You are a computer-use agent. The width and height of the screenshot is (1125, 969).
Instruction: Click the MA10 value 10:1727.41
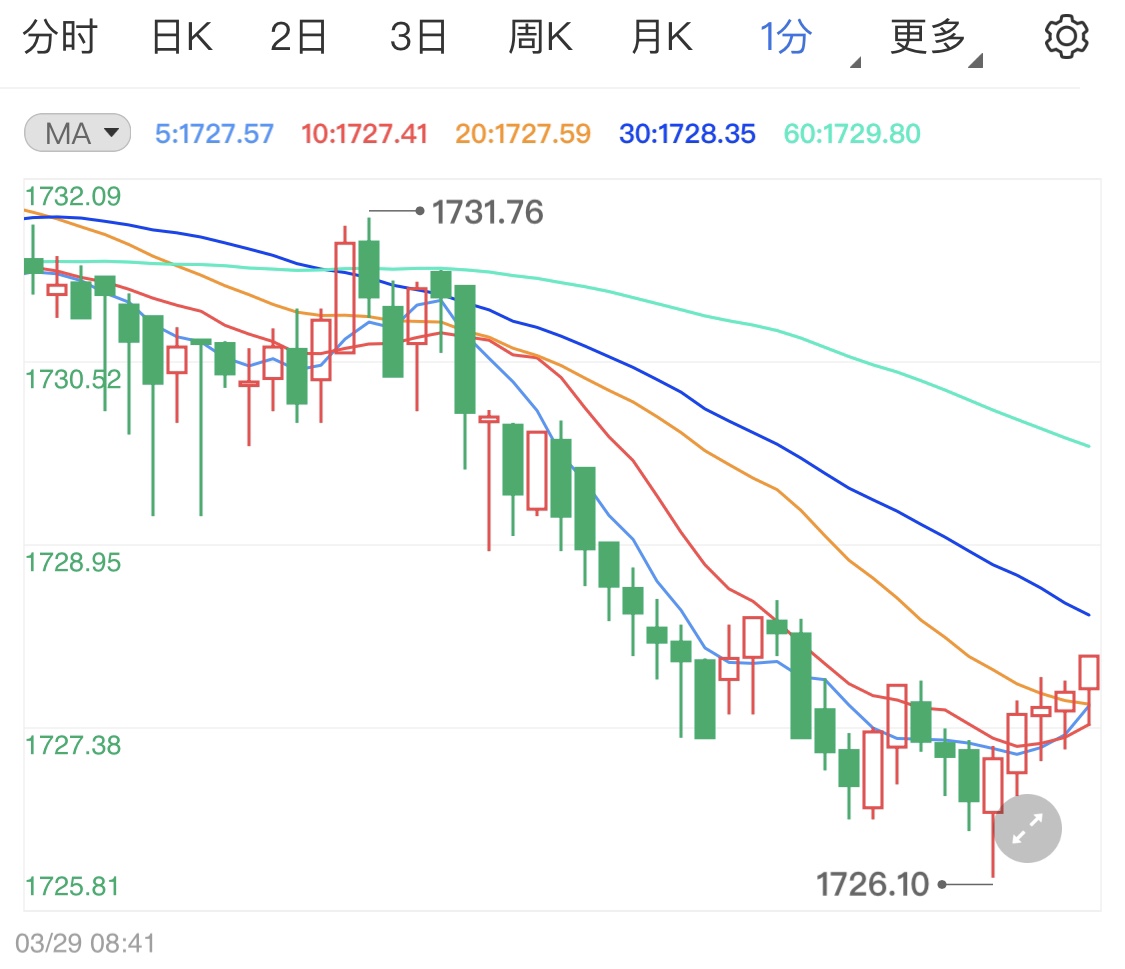(x=364, y=133)
